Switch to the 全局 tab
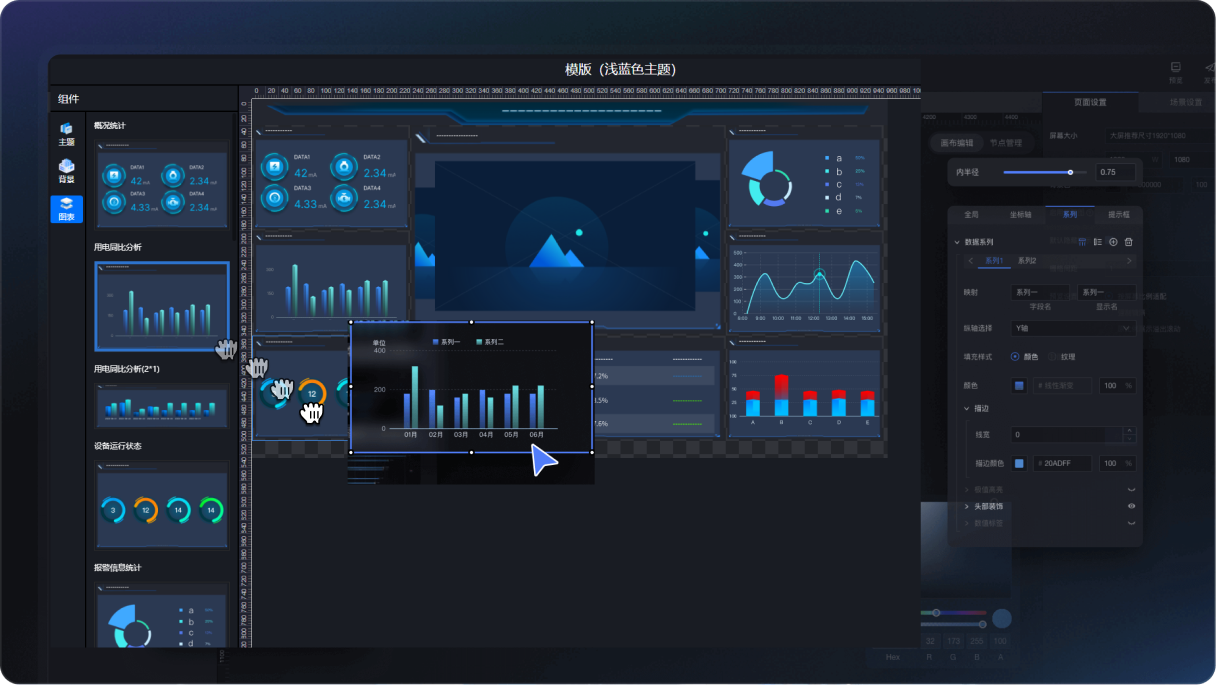This screenshot has width=1216, height=685. click(971, 214)
